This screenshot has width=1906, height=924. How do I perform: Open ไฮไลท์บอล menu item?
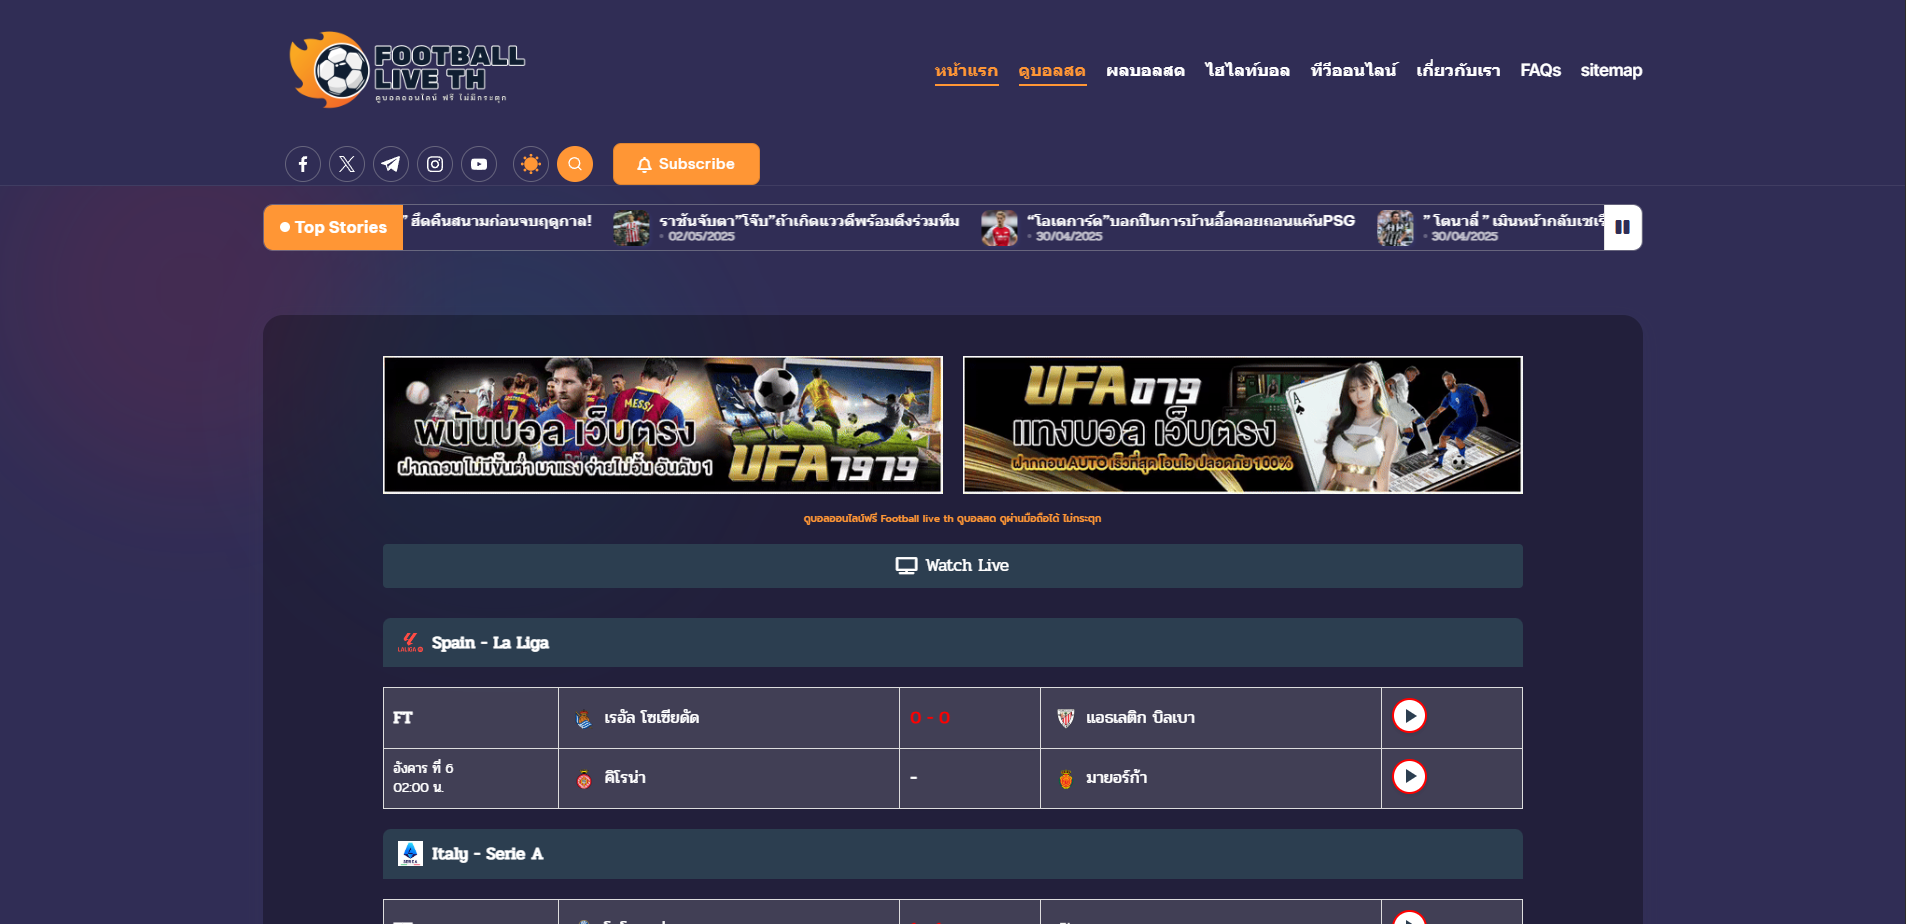(1247, 71)
